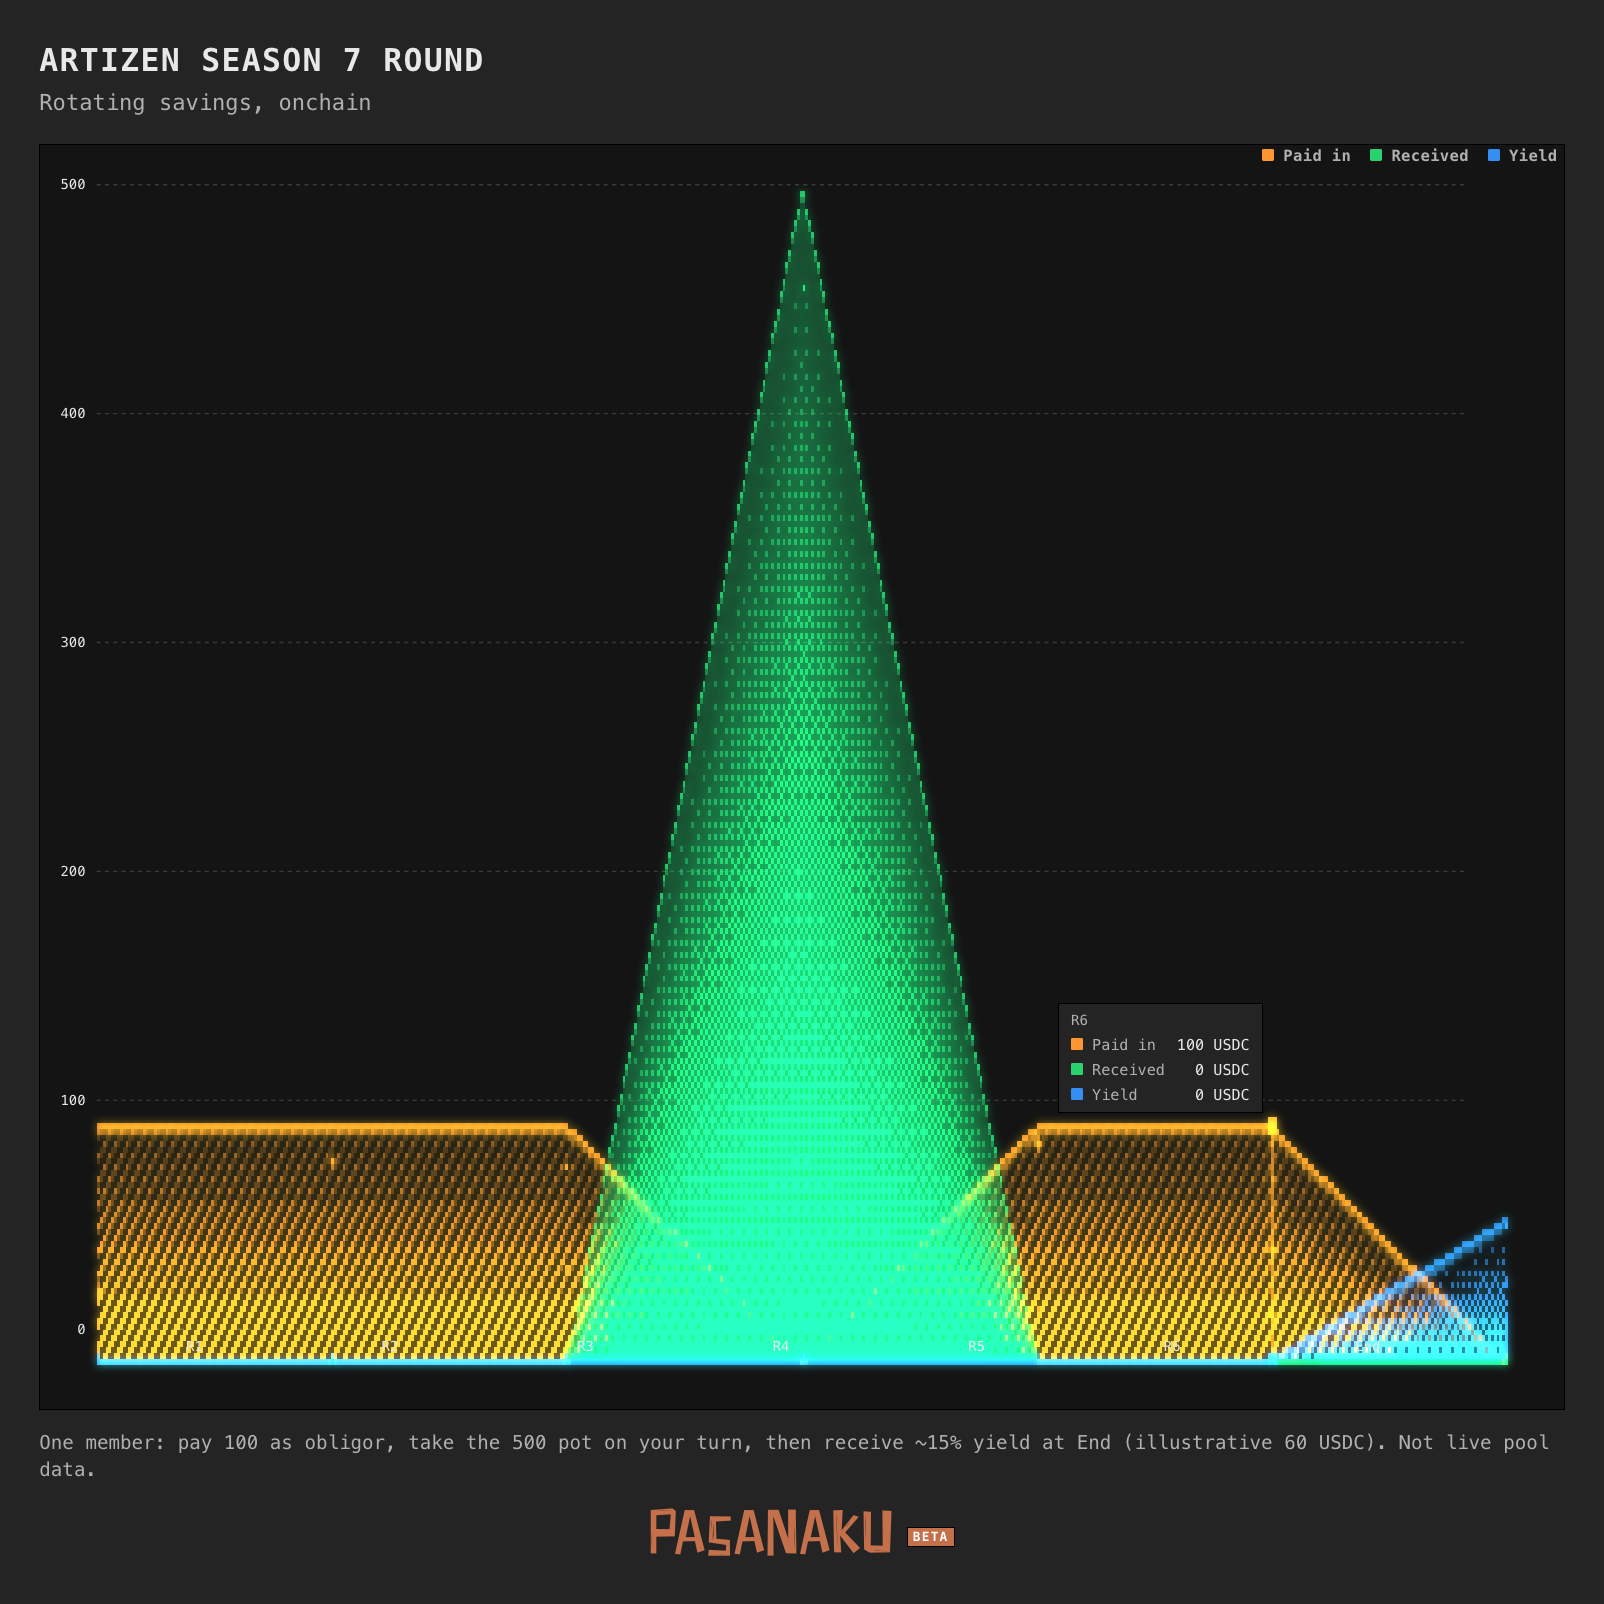Click the green Received peak at 500
The width and height of the screenshot is (1604, 1604).
point(802,197)
